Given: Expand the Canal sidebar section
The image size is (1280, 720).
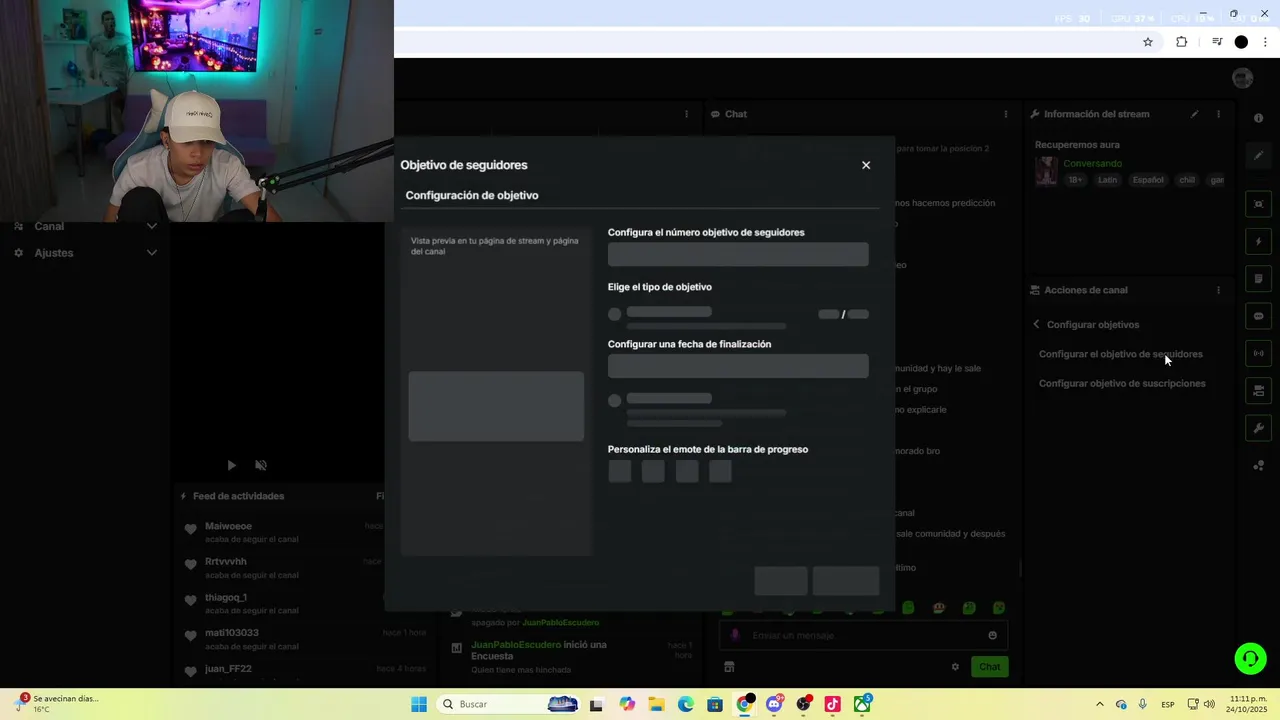Looking at the screenshot, I should click(85, 226).
